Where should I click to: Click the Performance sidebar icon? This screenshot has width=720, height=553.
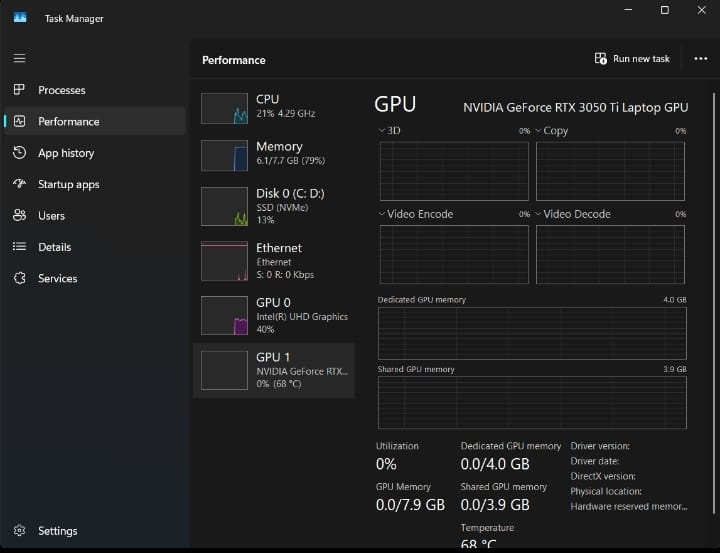[x=19, y=121]
